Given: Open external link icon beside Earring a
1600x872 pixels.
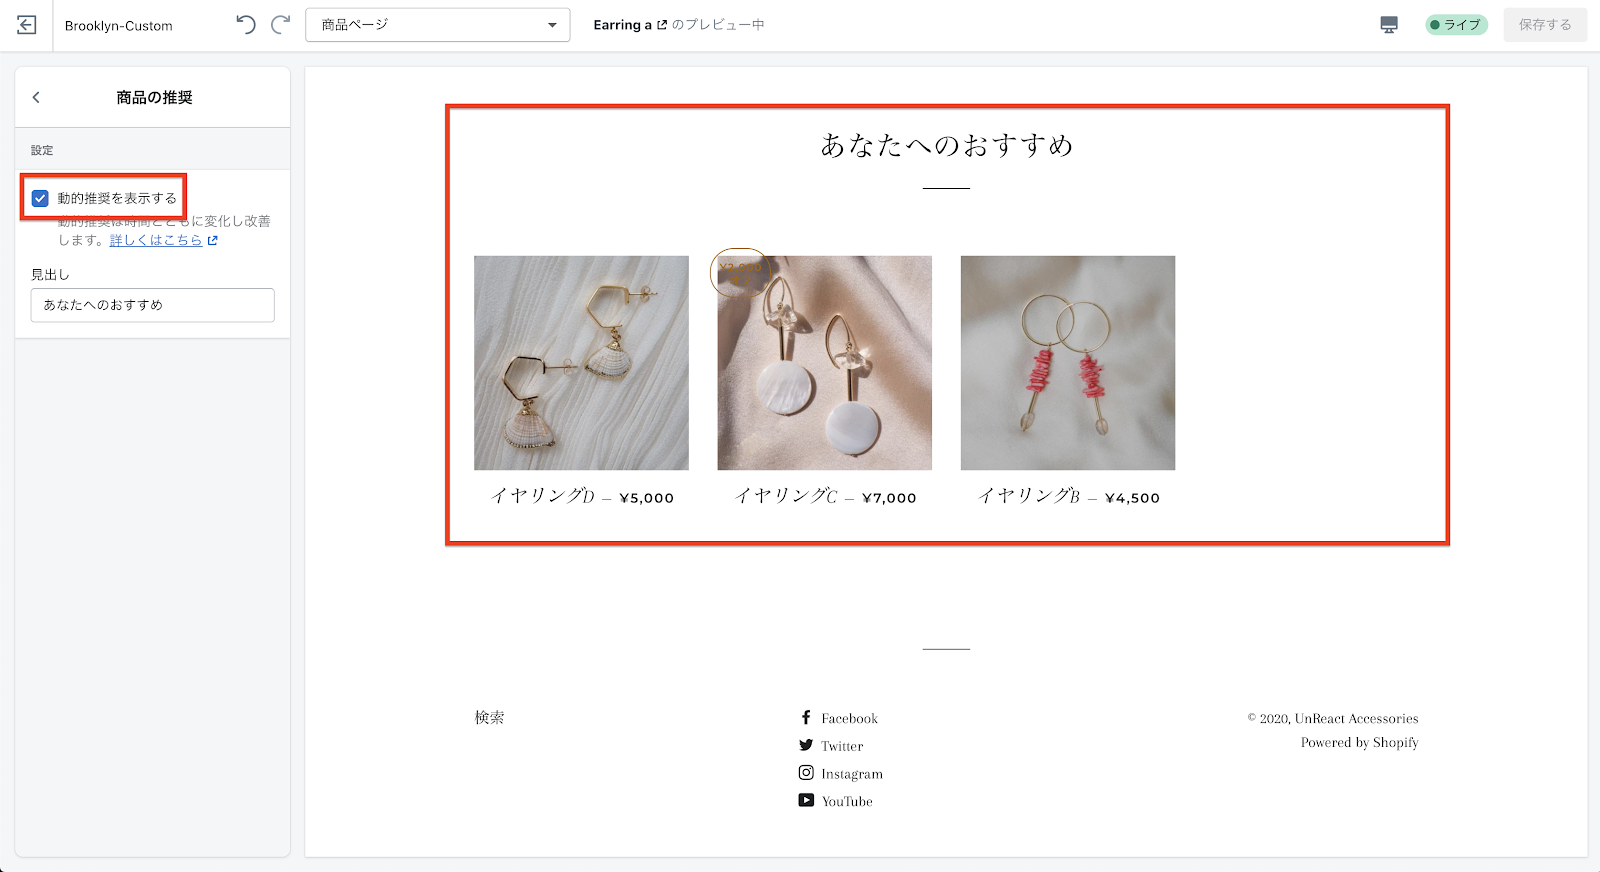Looking at the screenshot, I should [x=662, y=25].
